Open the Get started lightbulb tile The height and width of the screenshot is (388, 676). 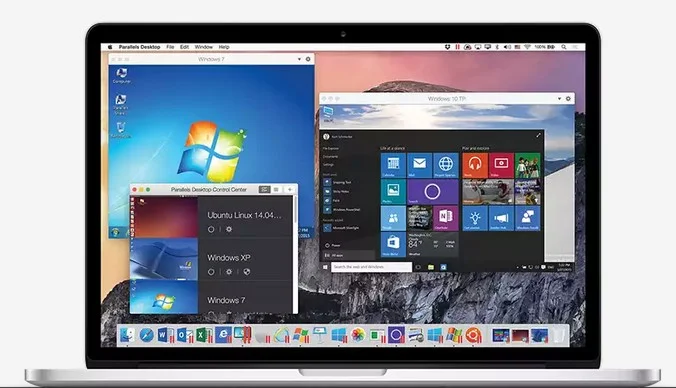(475, 218)
